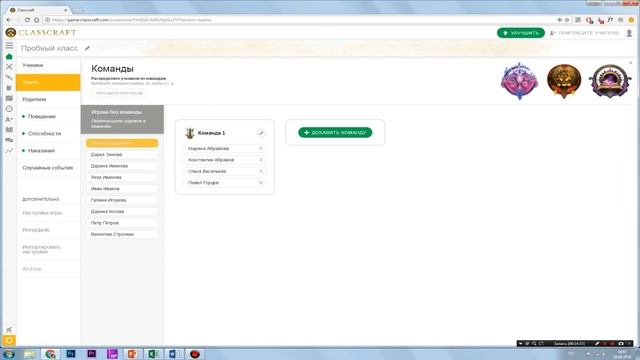Click the Classcraft logo
Image resolution: width=640 pixels, height=360 pixels.
pyautogui.click(x=41, y=33)
